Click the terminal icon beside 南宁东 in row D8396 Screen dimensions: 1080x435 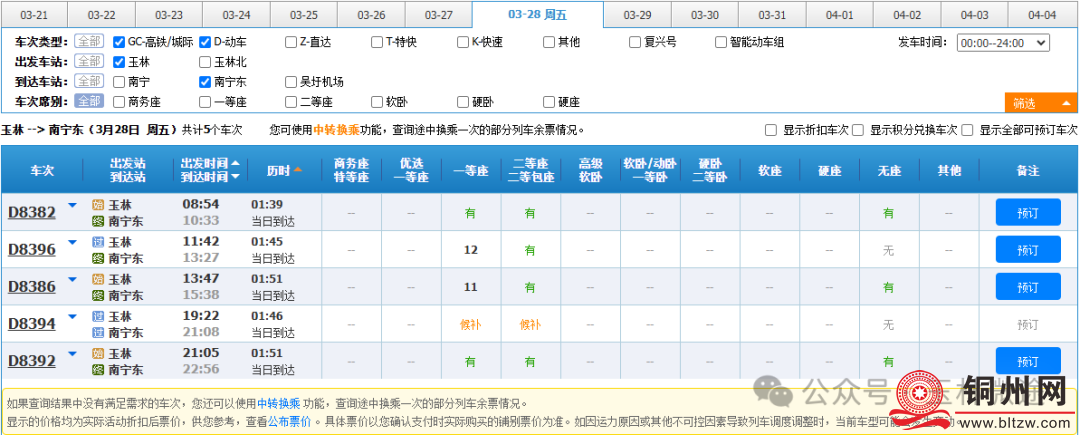coord(97,258)
